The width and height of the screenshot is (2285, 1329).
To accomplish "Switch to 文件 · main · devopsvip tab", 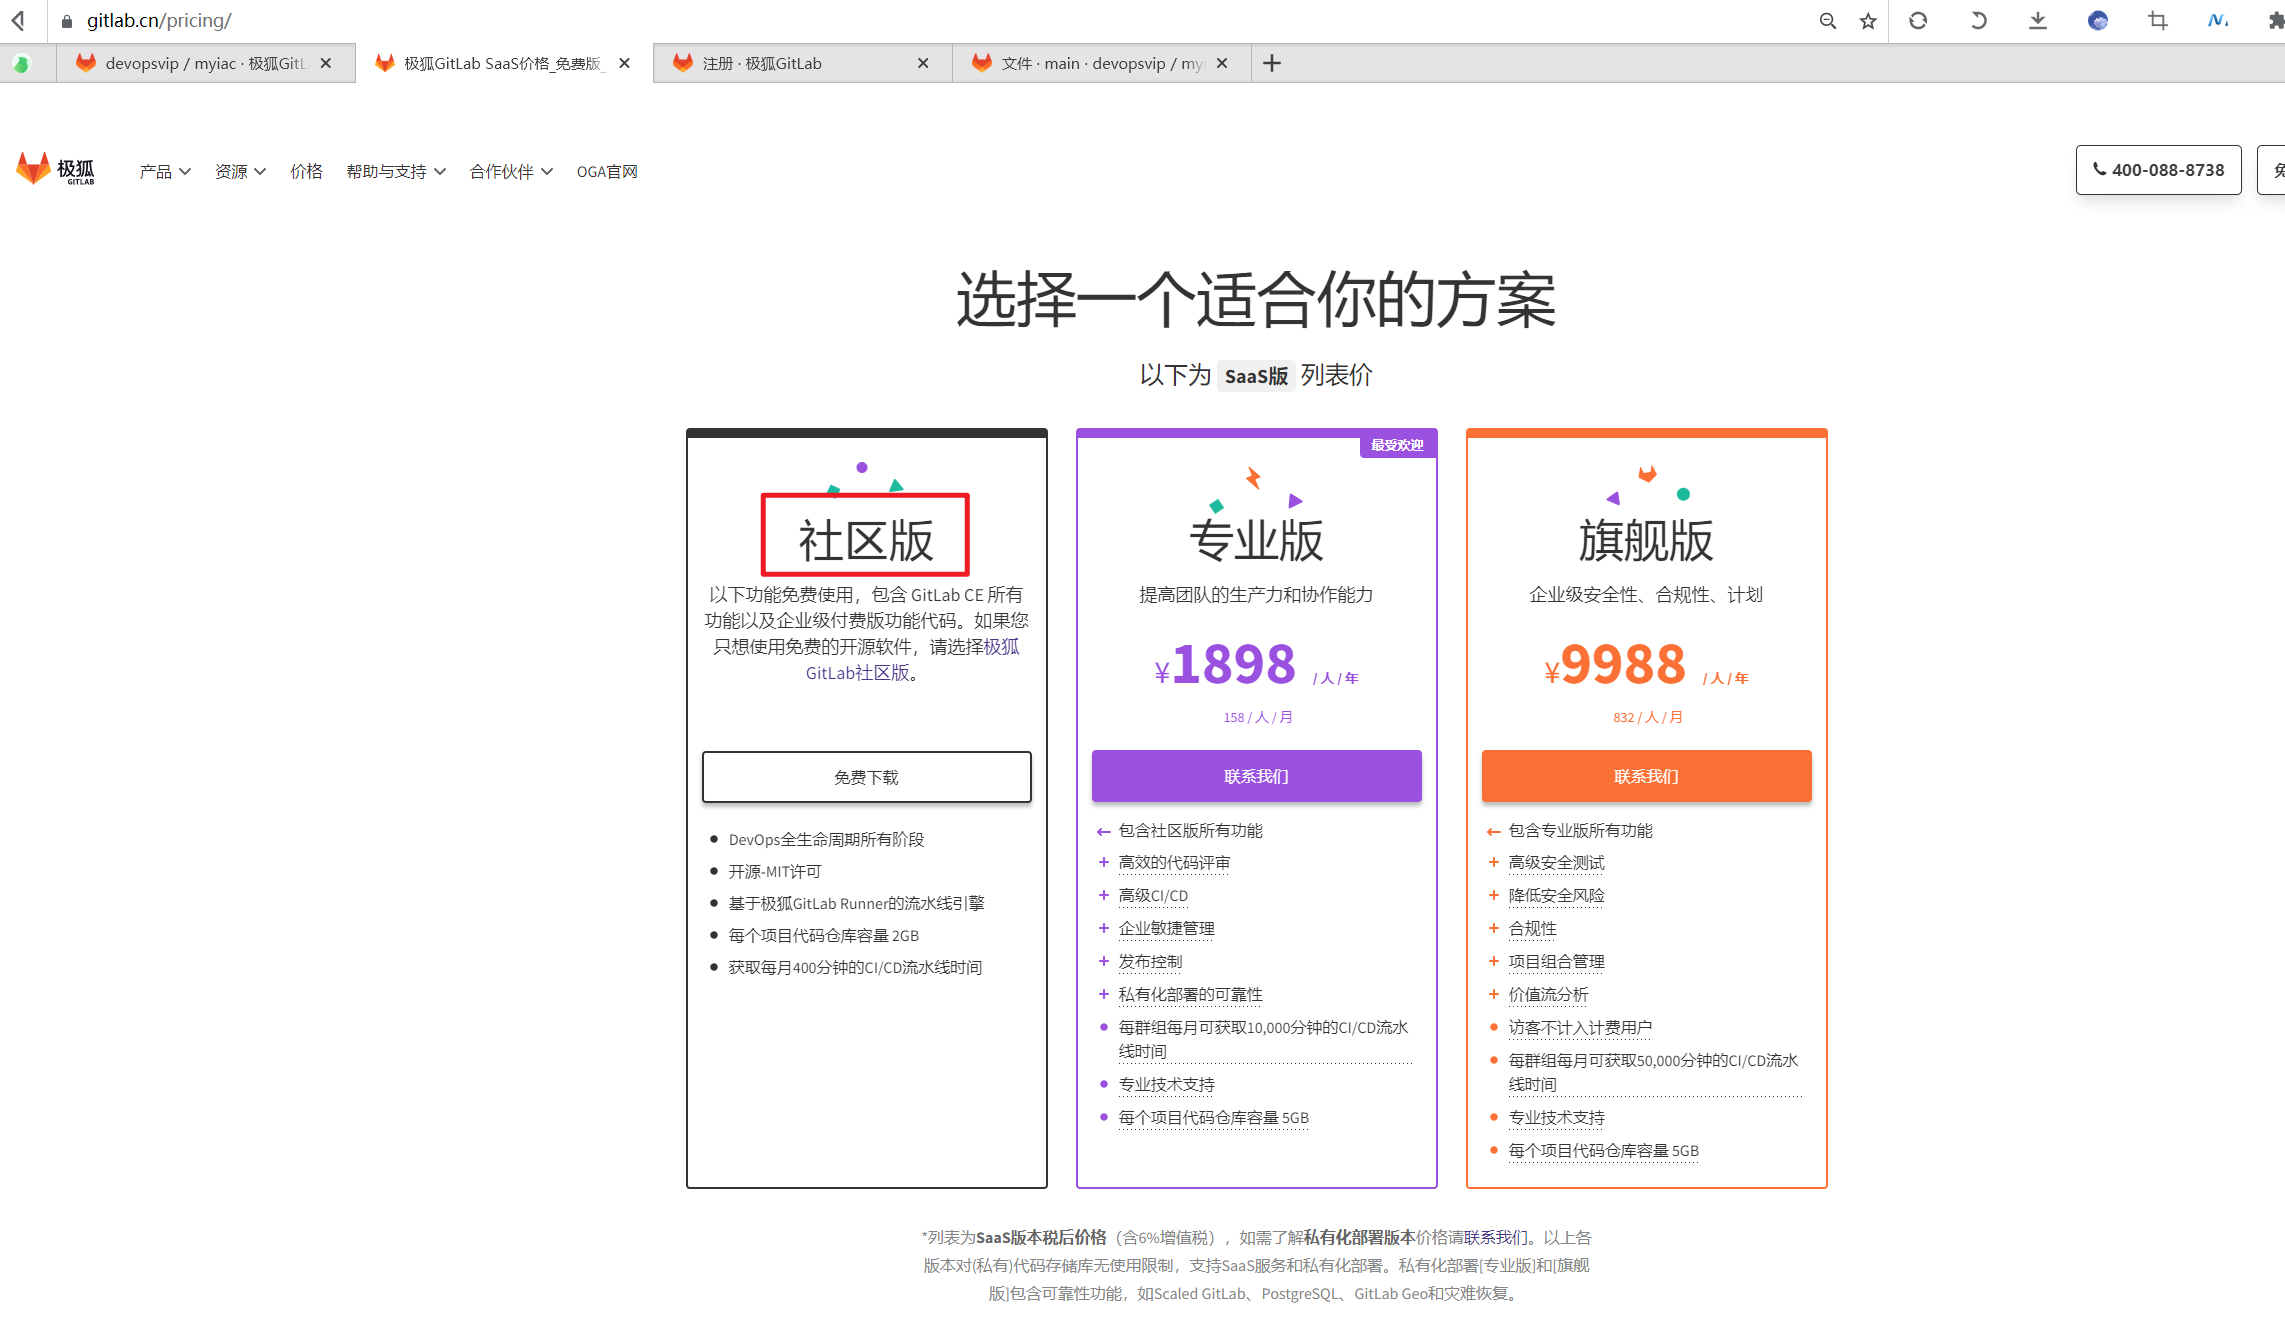I will pos(1101,63).
